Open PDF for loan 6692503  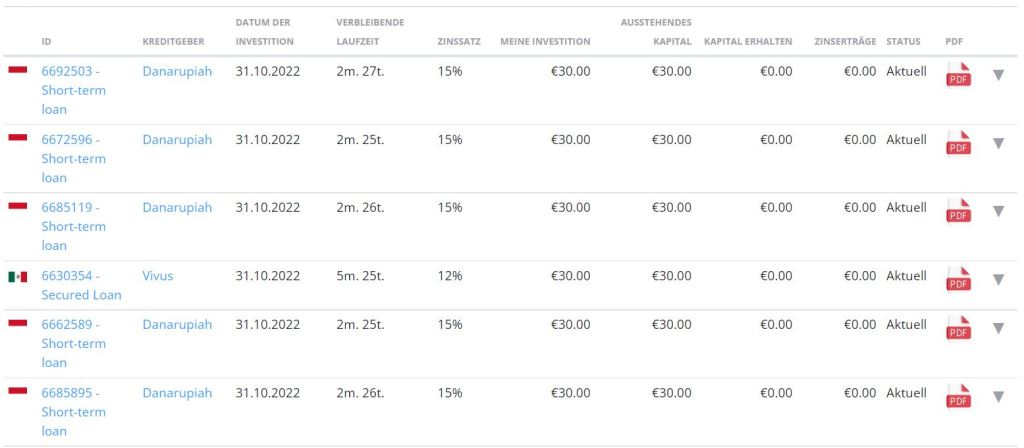pos(958,77)
